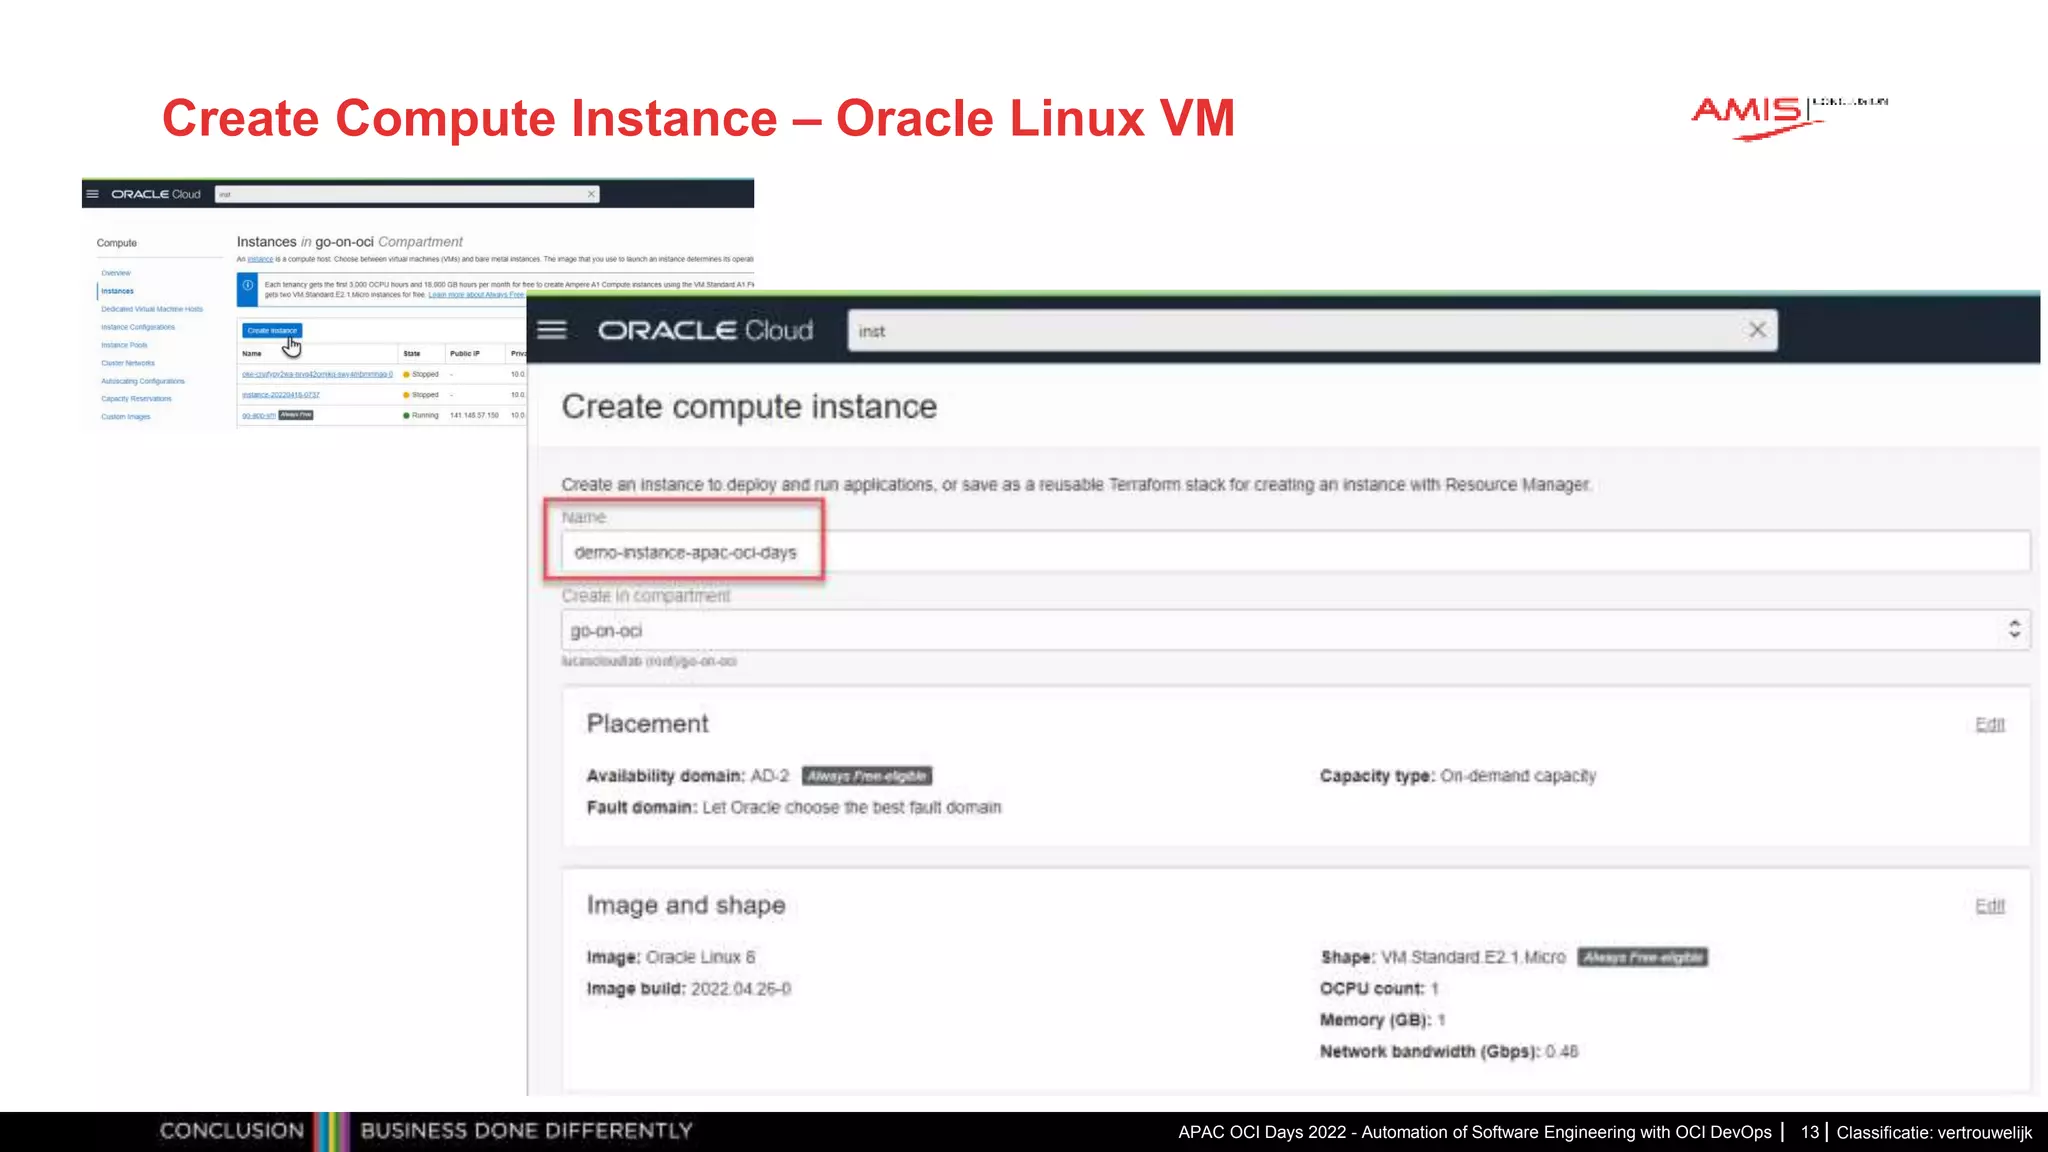Clear the large 'inst' search with X

[x=1757, y=330]
